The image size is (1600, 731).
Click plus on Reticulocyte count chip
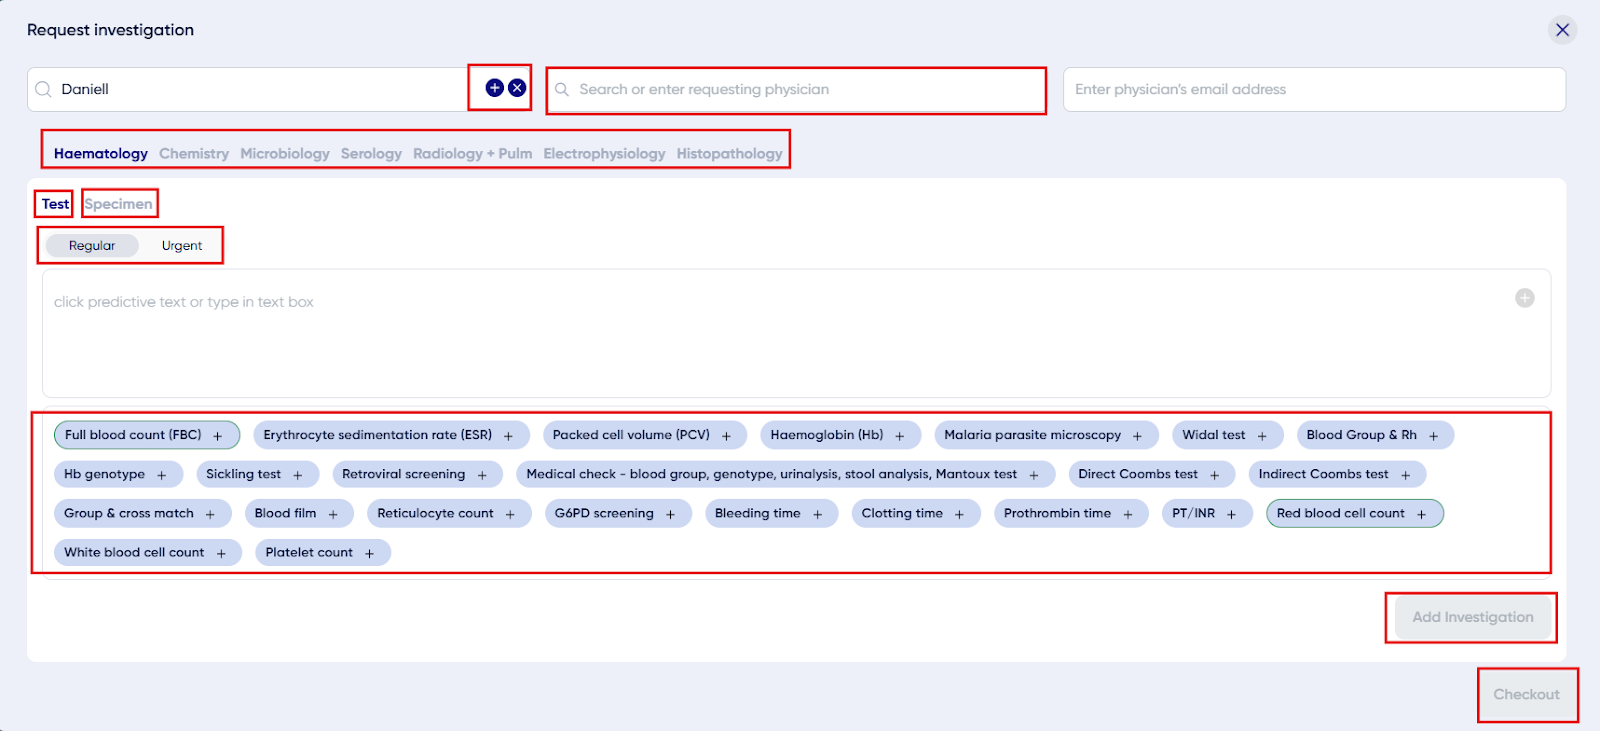510,514
